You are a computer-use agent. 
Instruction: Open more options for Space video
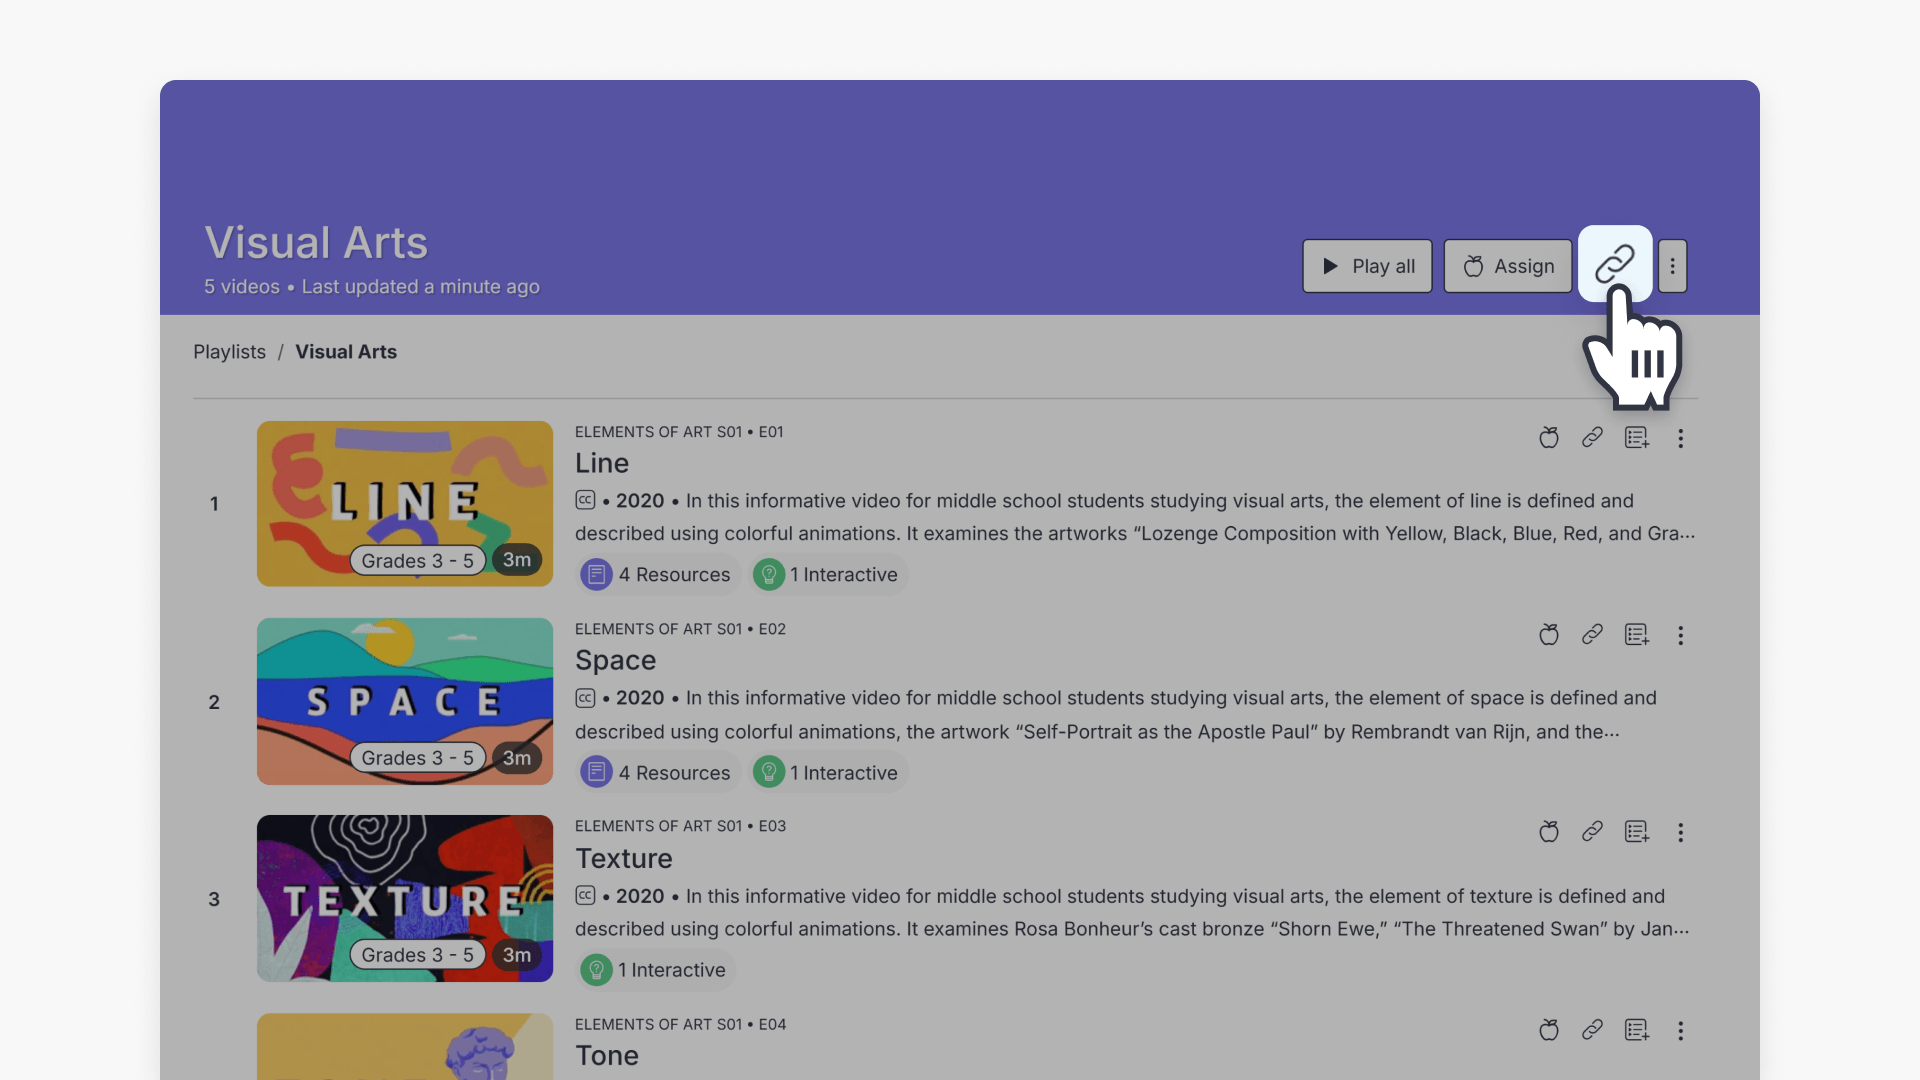pyautogui.click(x=1680, y=635)
